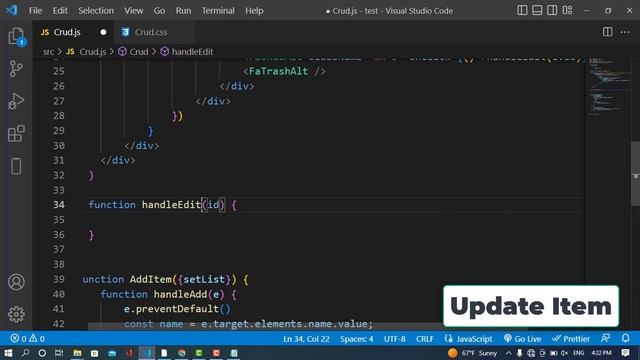The height and width of the screenshot is (360, 640).
Task: Open the Help menu
Action: 254,11
